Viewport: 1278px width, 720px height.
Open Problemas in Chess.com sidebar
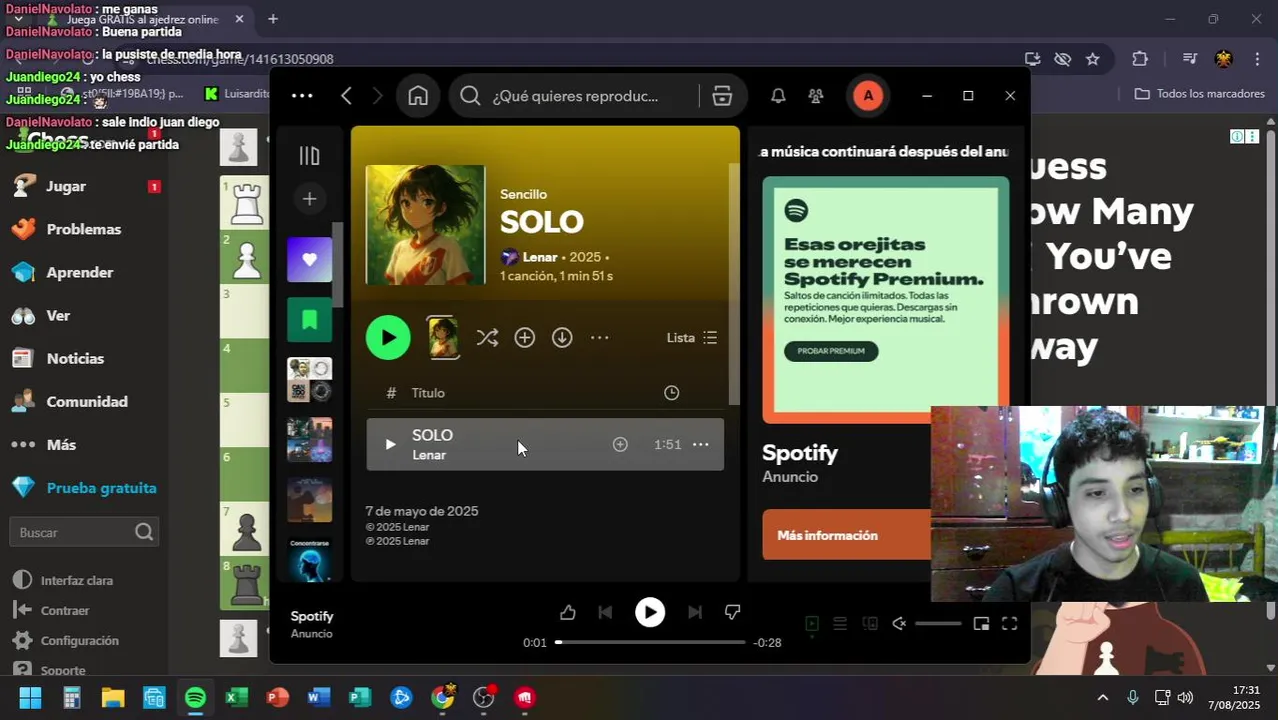click(84, 229)
